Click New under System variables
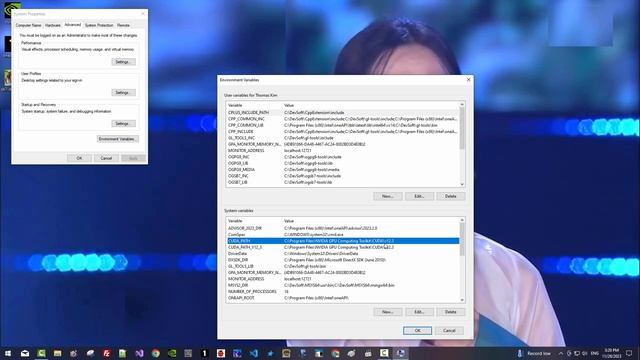Viewport: 640px width, 360px height. coord(387,312)
